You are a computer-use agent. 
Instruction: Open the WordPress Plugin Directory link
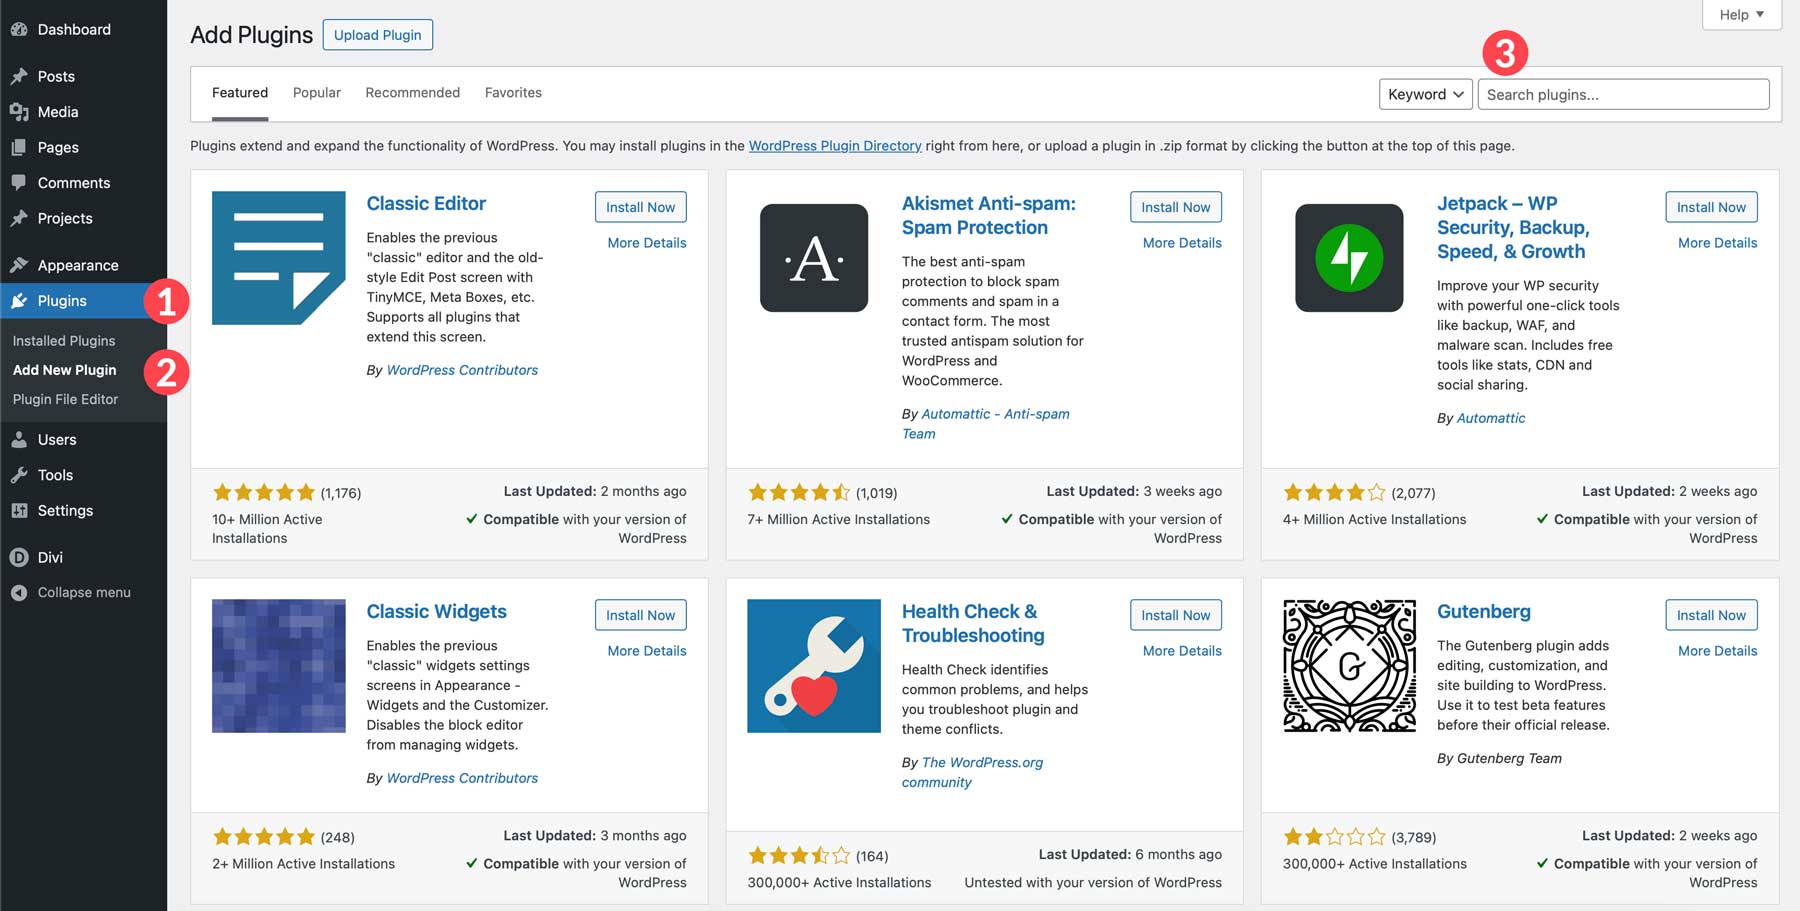tap(834, 145)
